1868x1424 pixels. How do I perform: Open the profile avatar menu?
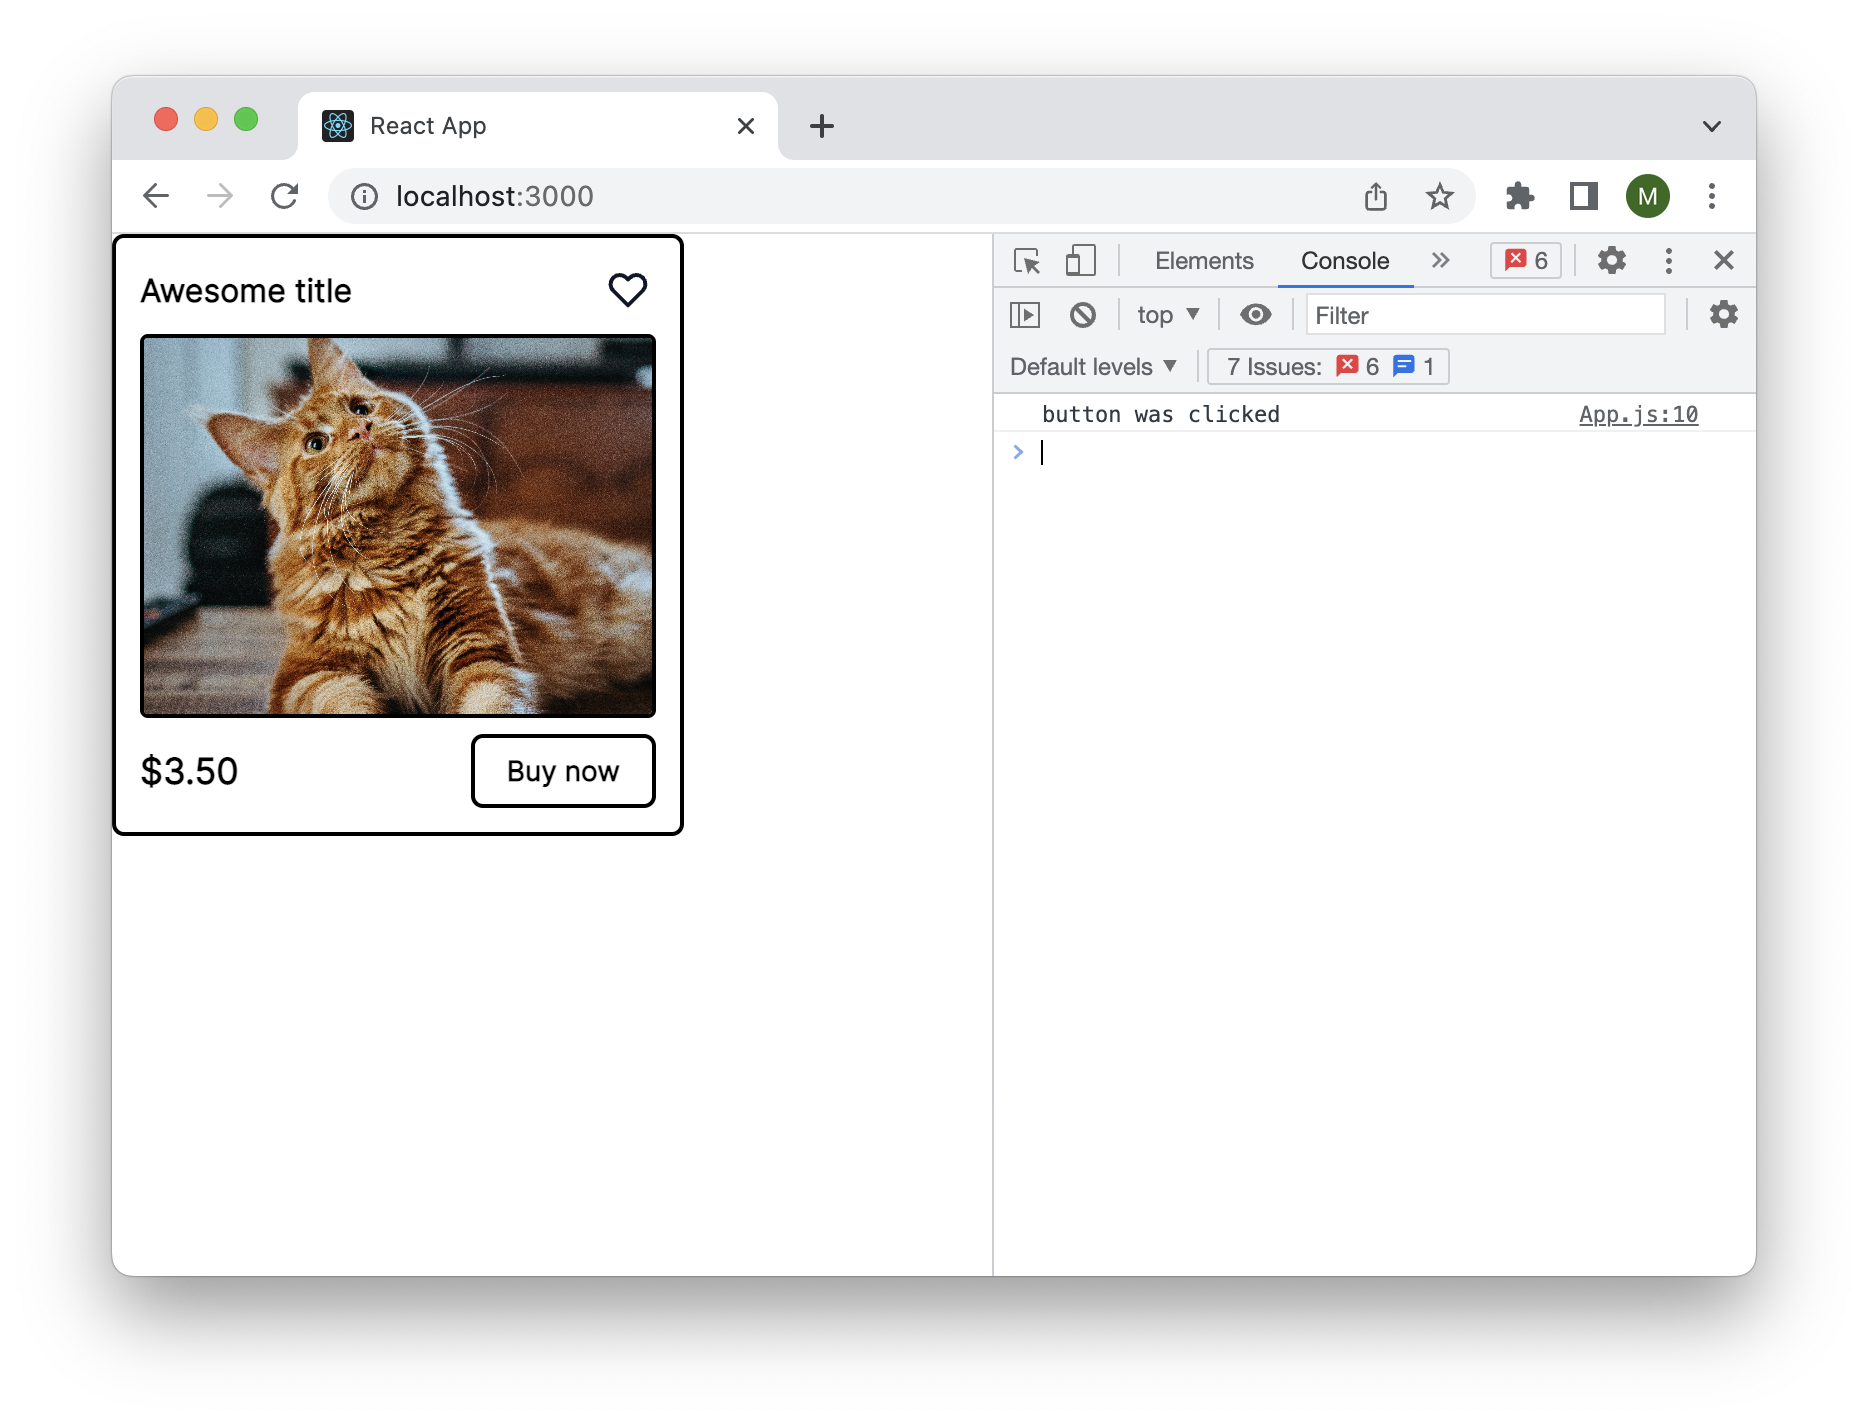1648,196
